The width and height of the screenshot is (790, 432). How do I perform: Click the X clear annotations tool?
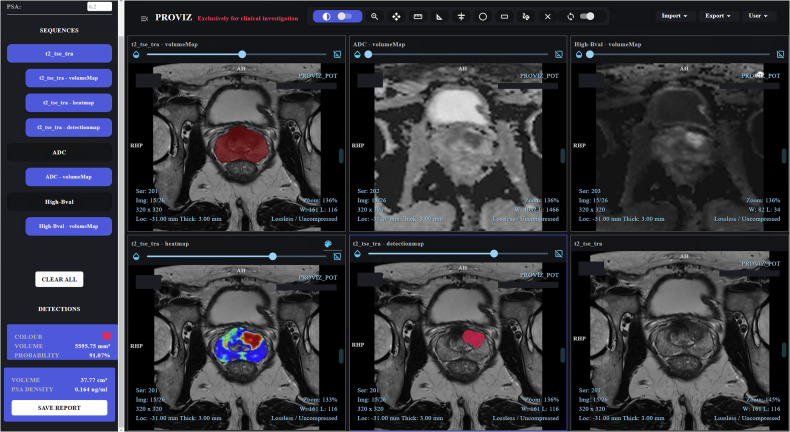point(548,17)
